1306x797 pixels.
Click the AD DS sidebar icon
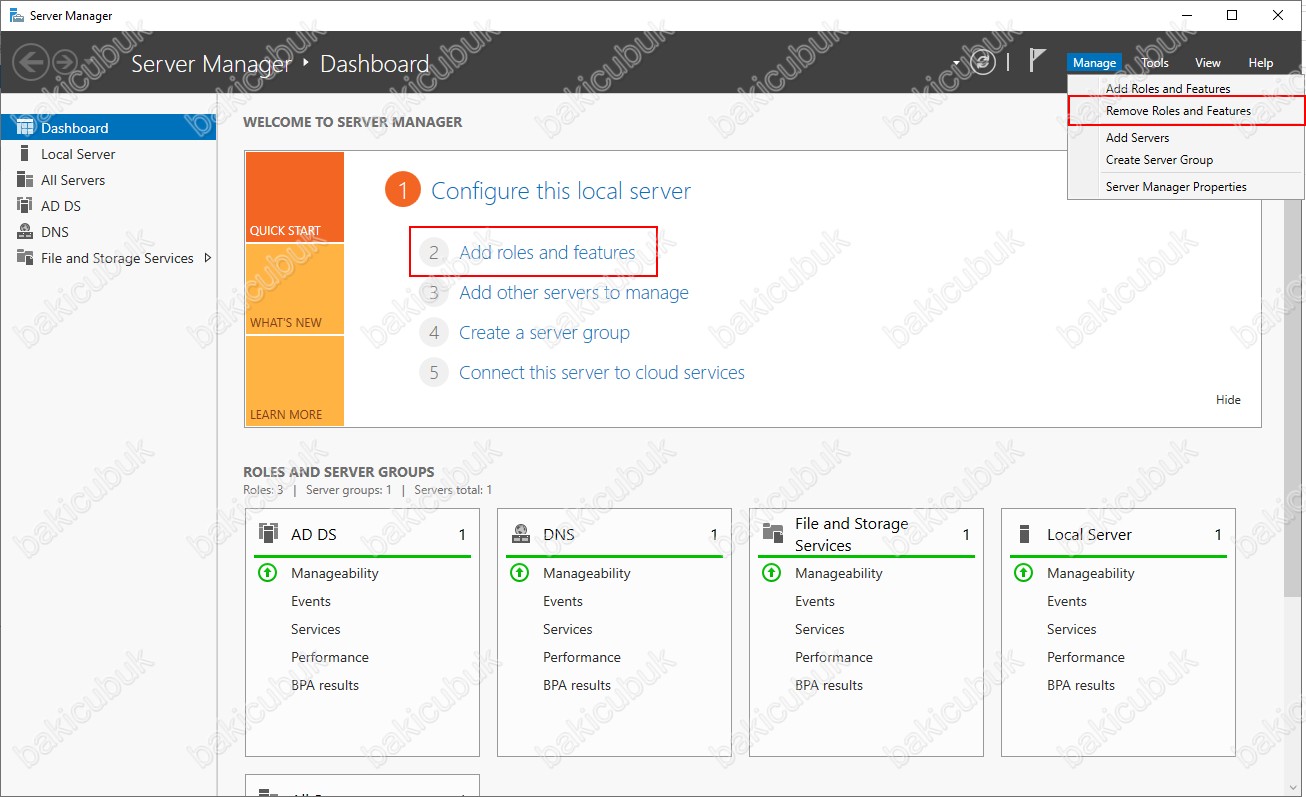coord(25,206)
